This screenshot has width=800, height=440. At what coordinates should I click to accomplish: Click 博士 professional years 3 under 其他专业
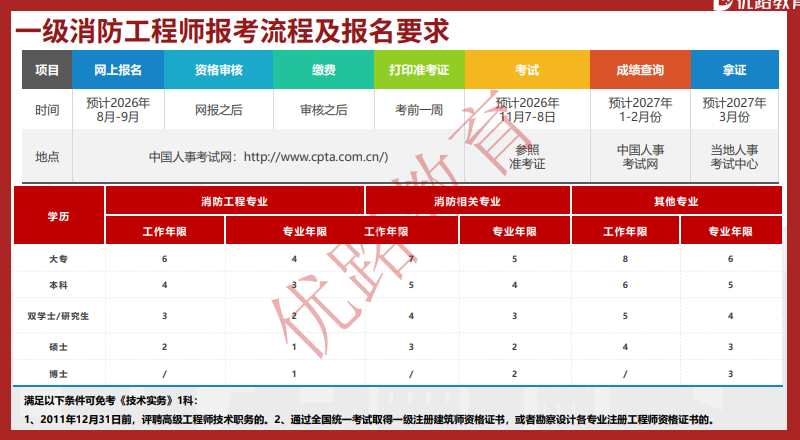coord(730,374)
